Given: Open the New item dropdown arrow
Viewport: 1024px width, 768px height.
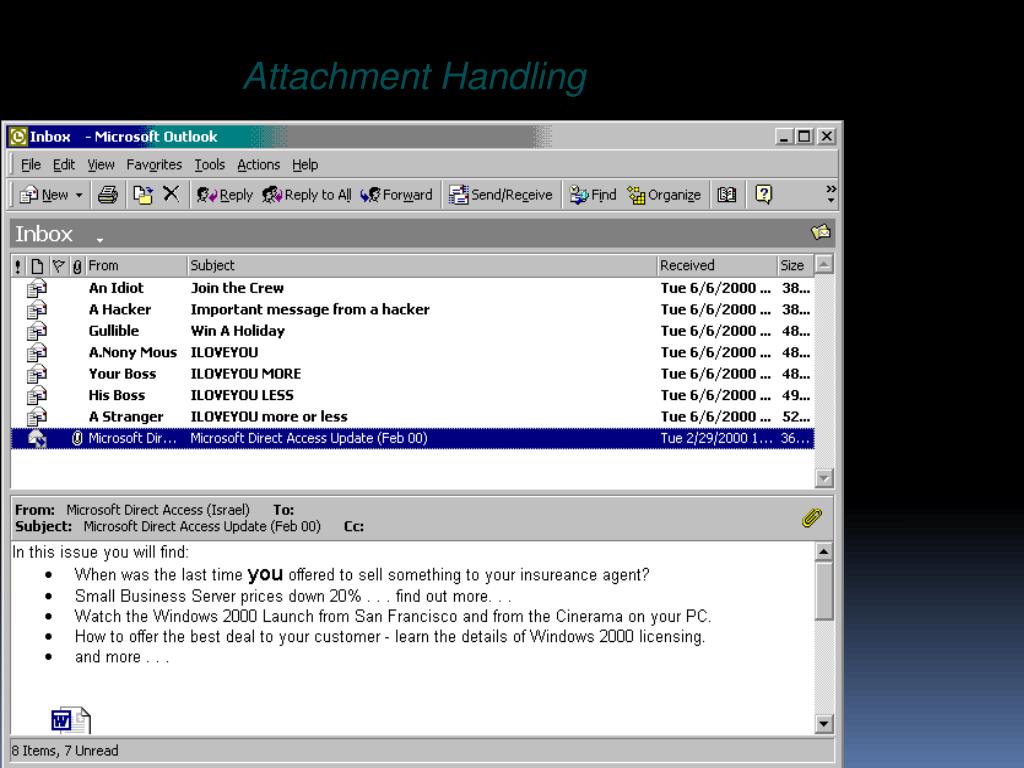Looking at the screenshot, I should click(x=79, y=195).
